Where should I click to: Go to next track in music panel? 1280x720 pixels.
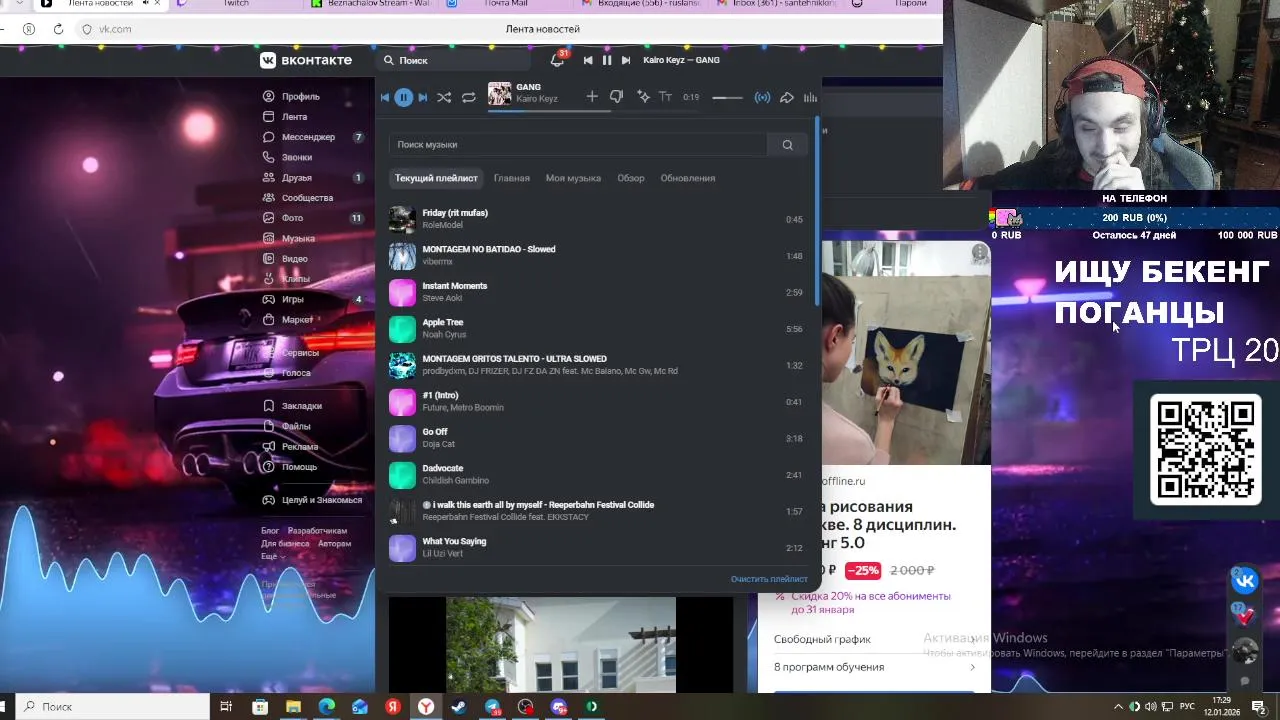423,97
